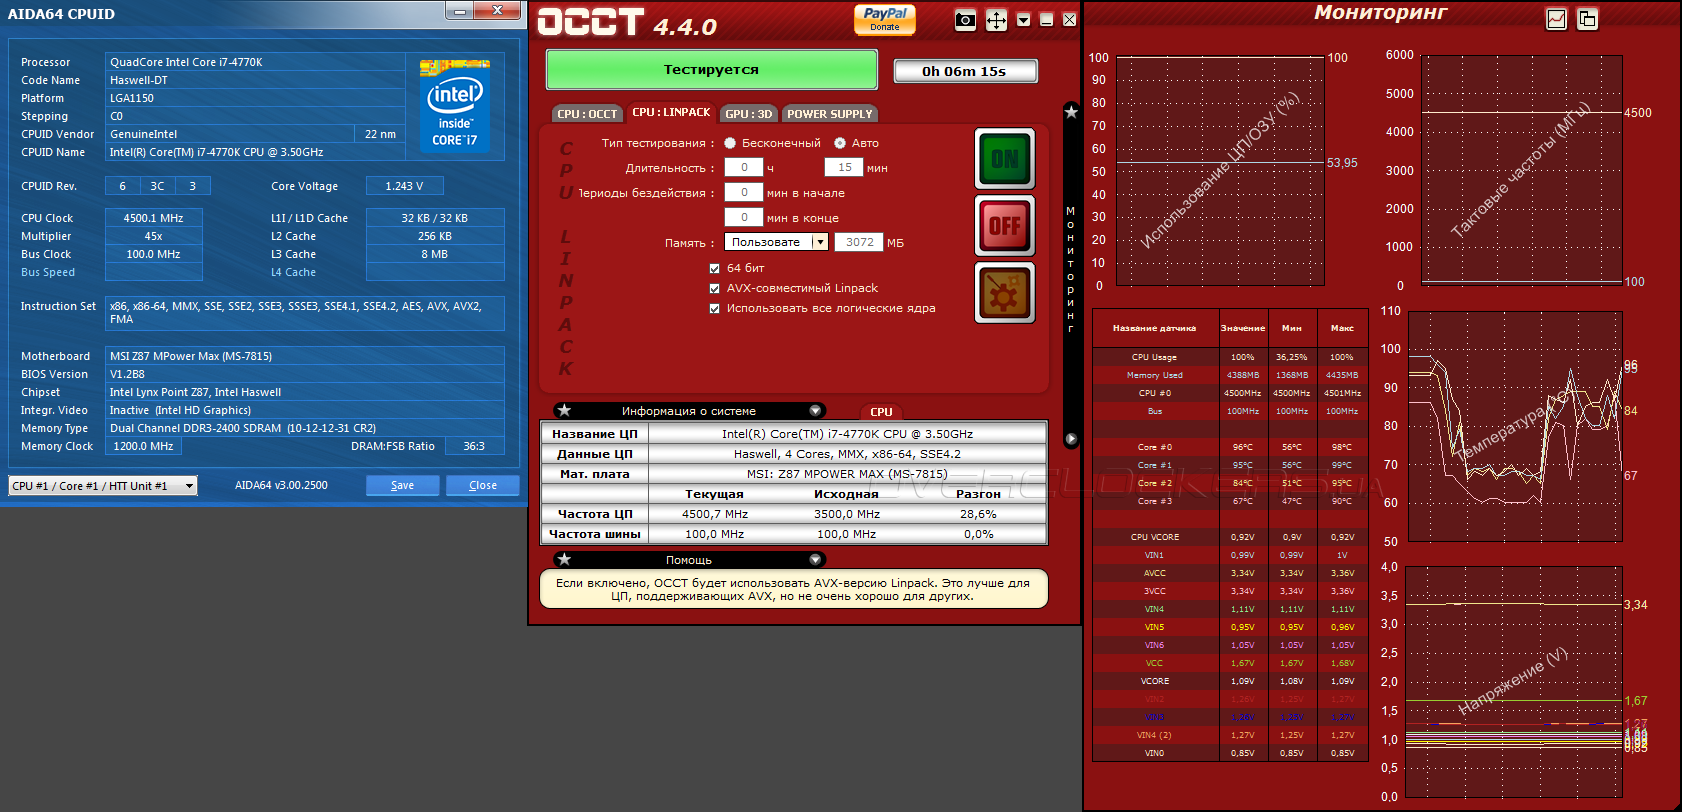Click the Core Voltage value 1.243 V

(405, 186)
